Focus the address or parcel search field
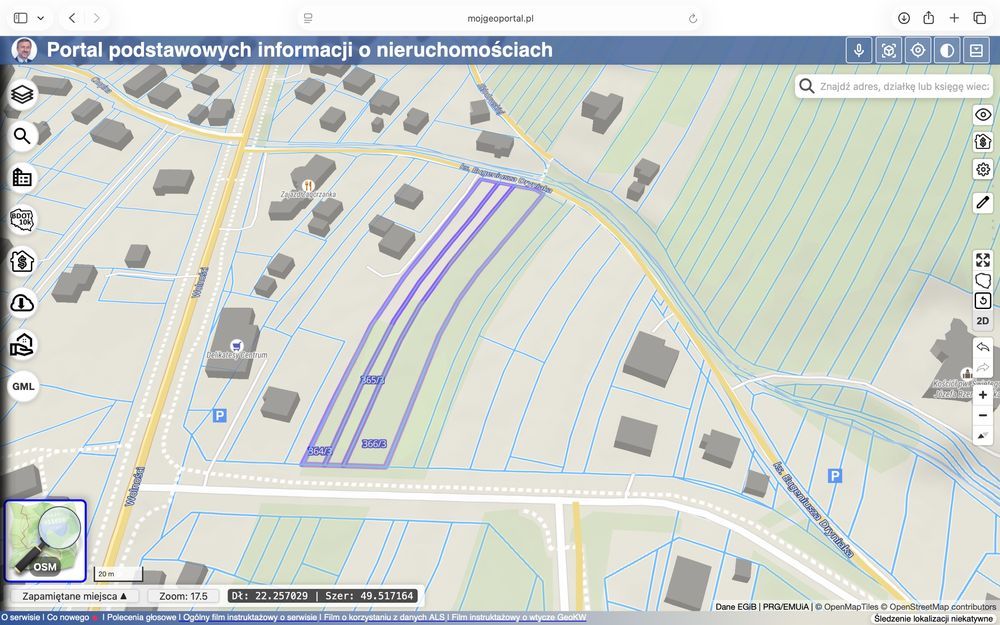This screenshot has height=625, width=1000. [x=895, y=86]
